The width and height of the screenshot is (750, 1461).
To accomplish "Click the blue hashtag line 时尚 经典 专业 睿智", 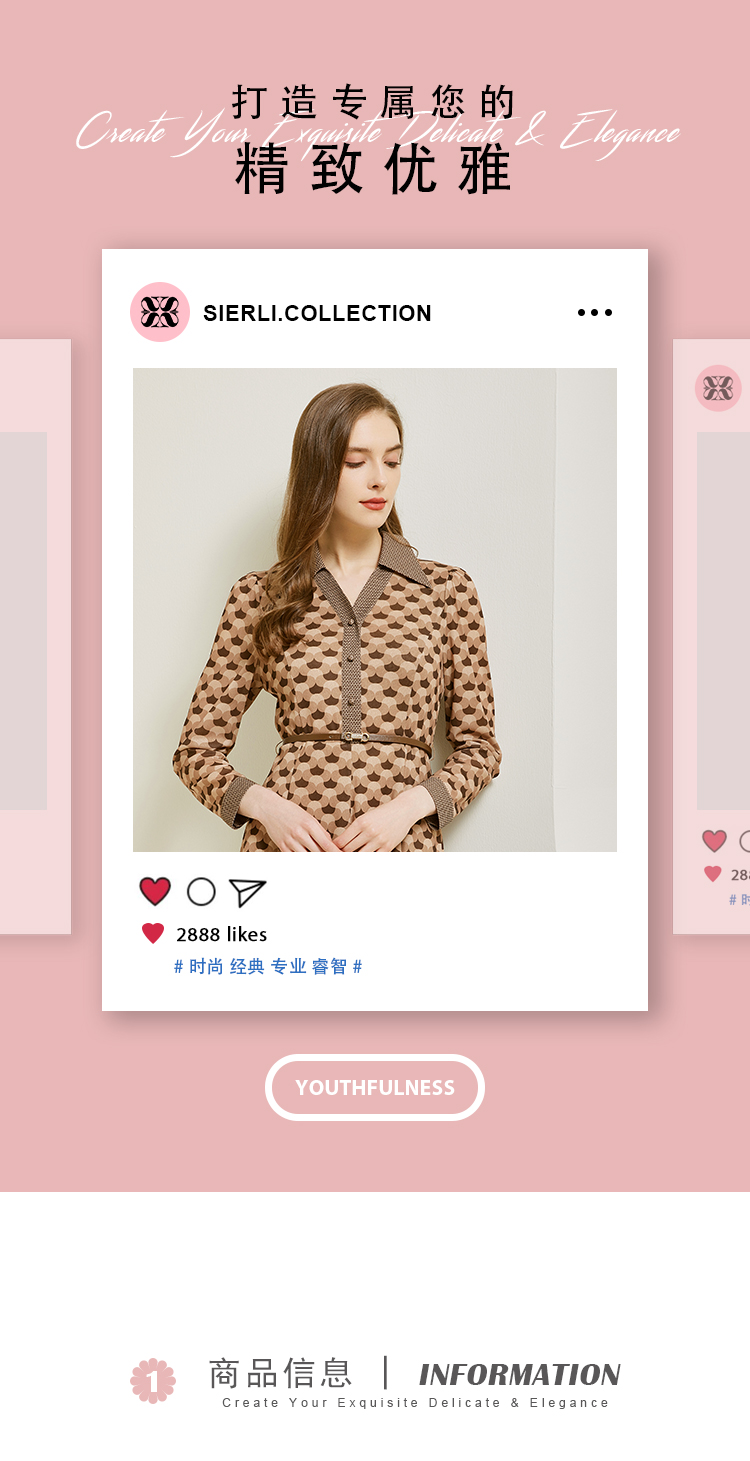I will click(x=268, y=967).
